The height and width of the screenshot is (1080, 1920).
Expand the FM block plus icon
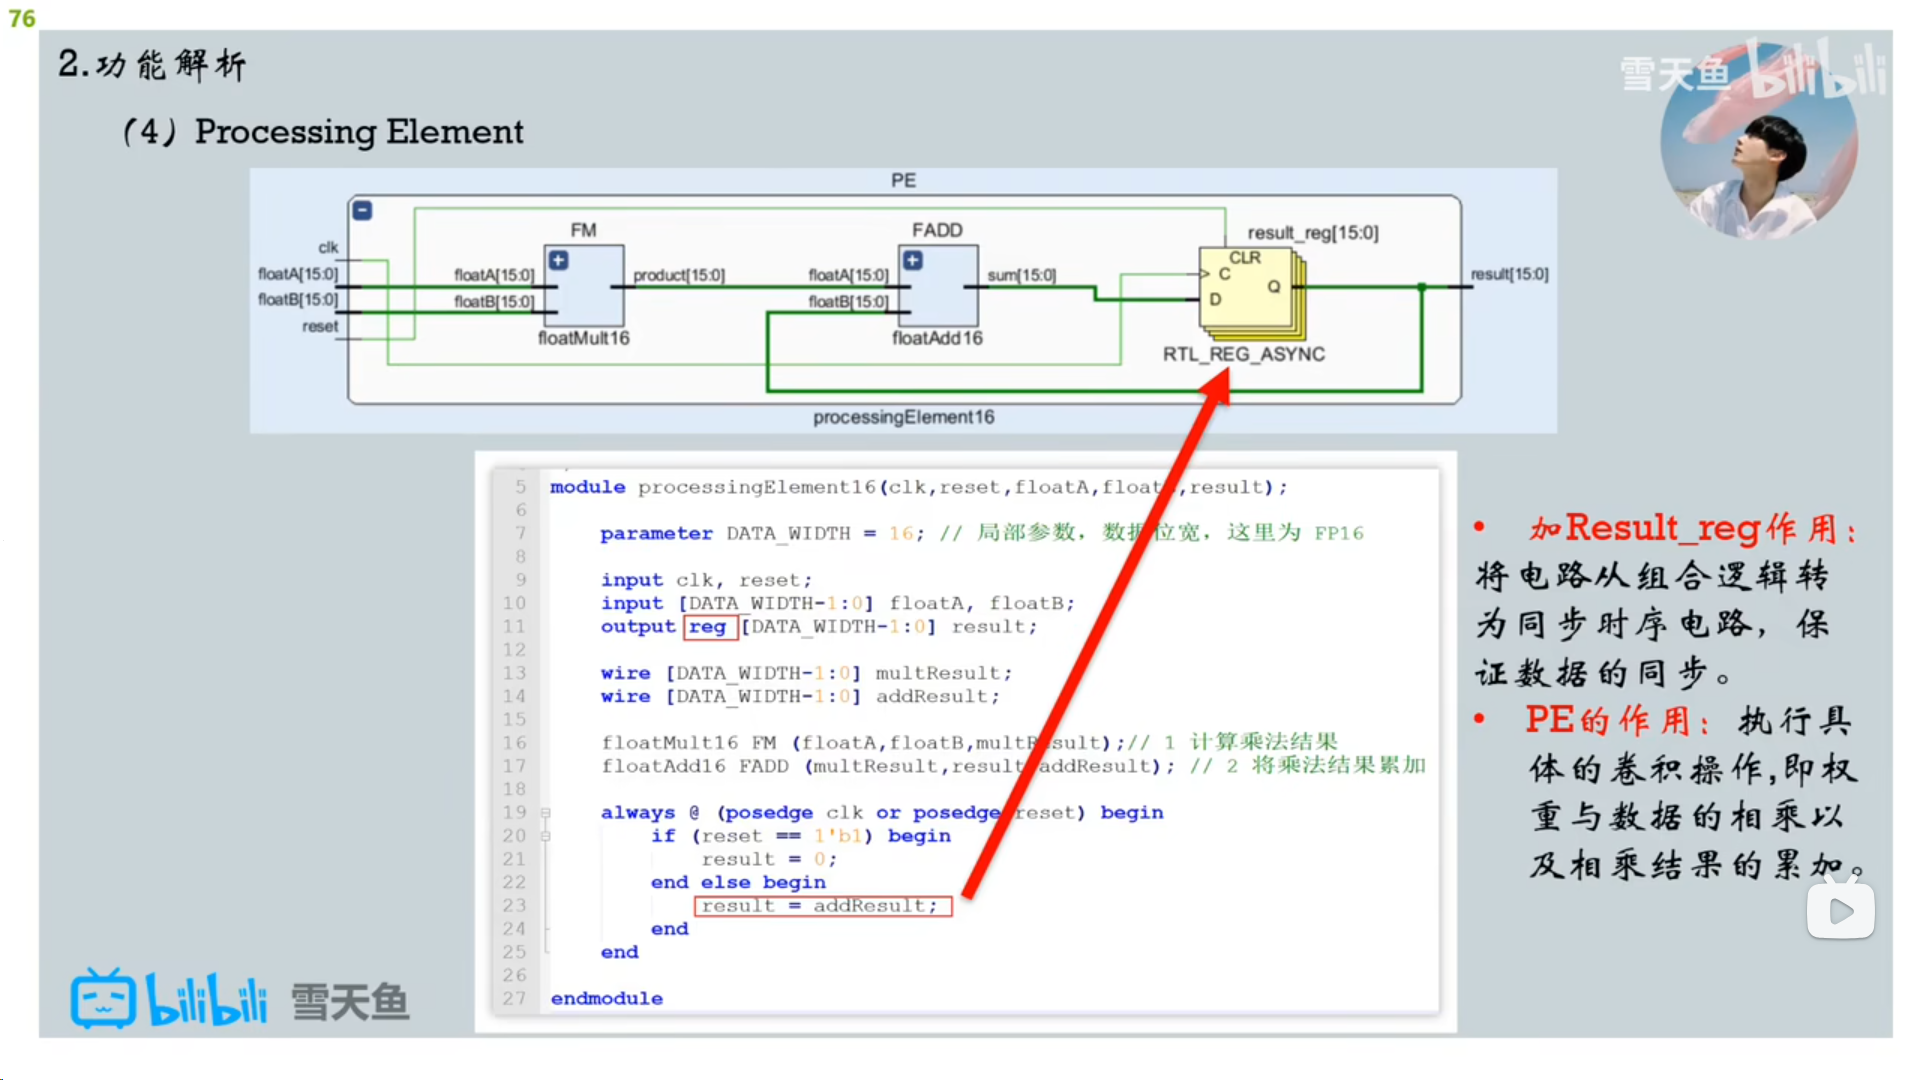click(x=558, y=260)
